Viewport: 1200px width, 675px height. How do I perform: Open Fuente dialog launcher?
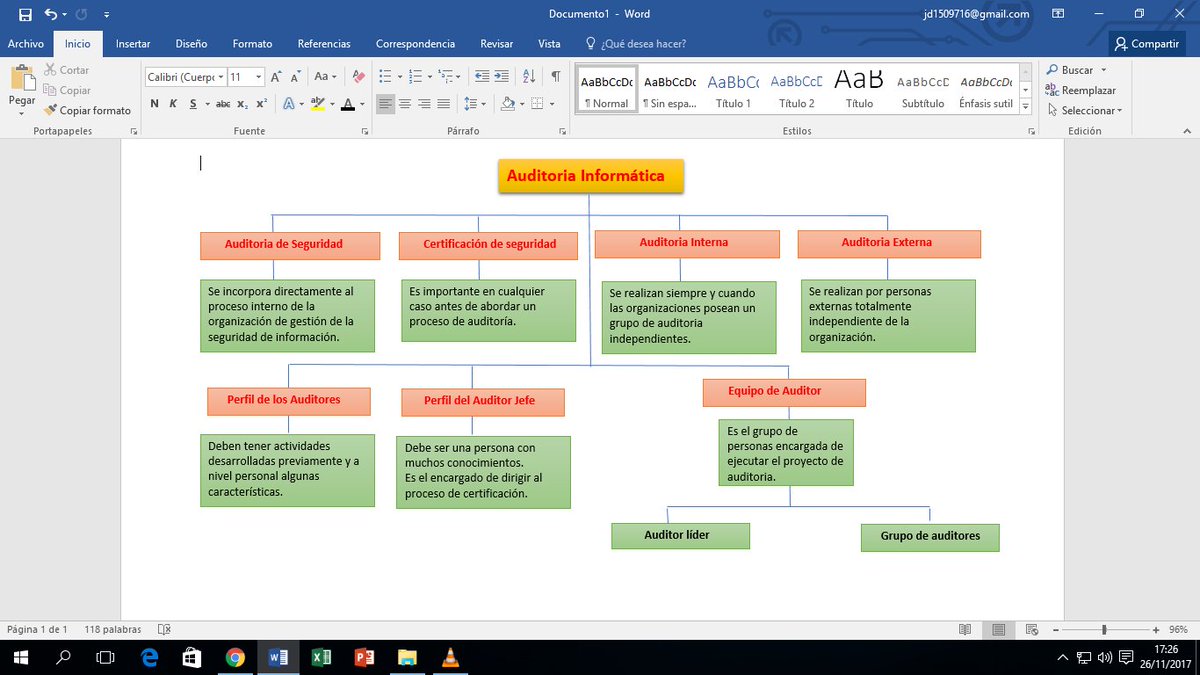click(364, 131)
